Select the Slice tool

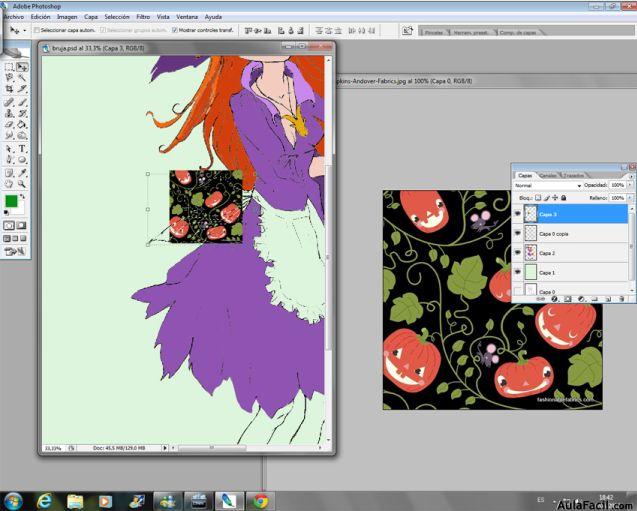point(22,89)
